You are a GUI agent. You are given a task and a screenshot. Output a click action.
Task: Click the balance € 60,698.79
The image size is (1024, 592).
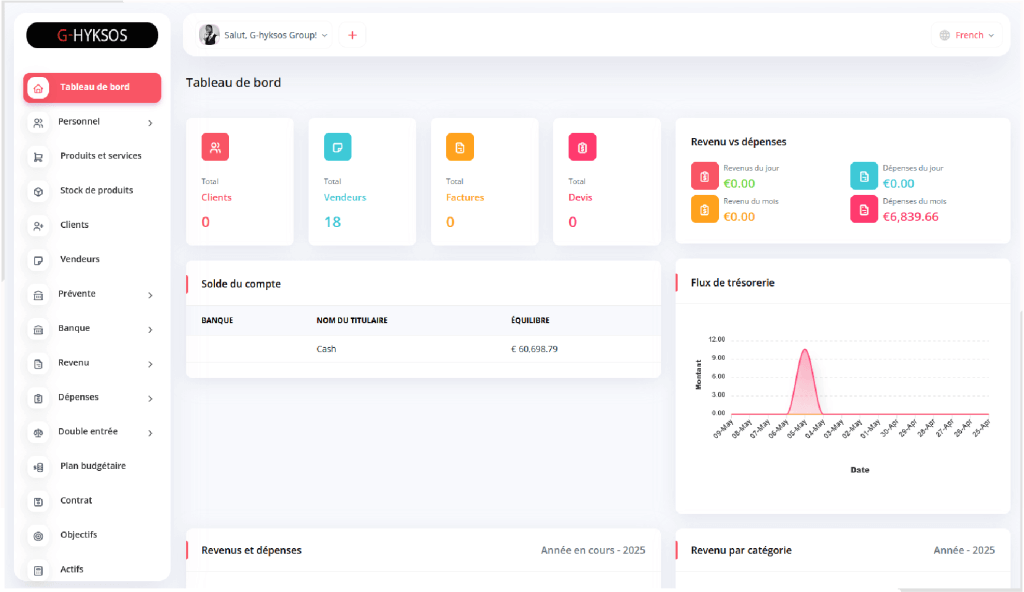(x=534, y=349)
